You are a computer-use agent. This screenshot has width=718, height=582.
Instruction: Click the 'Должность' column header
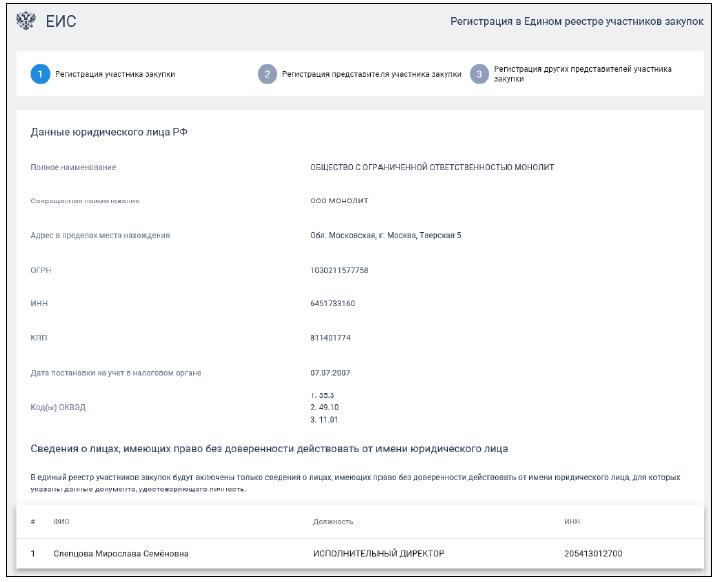[333, 521]
